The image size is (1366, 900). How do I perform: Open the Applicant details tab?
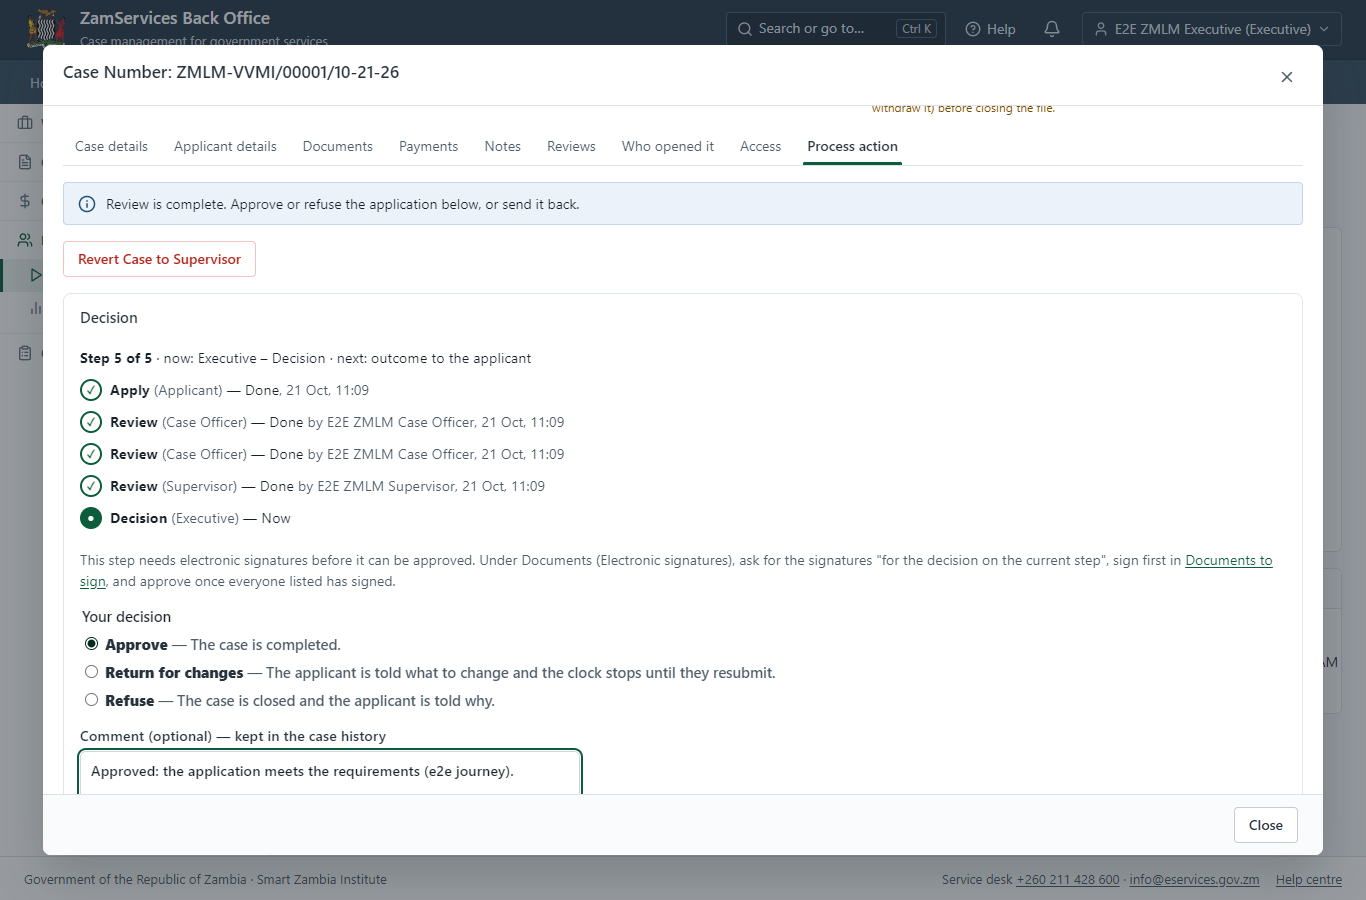(x=225, y=146)
